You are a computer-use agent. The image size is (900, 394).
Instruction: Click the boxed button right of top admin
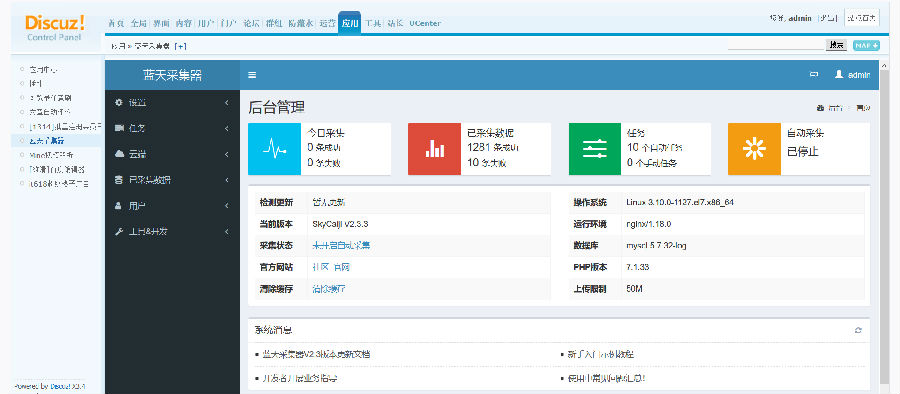[863, 18]
